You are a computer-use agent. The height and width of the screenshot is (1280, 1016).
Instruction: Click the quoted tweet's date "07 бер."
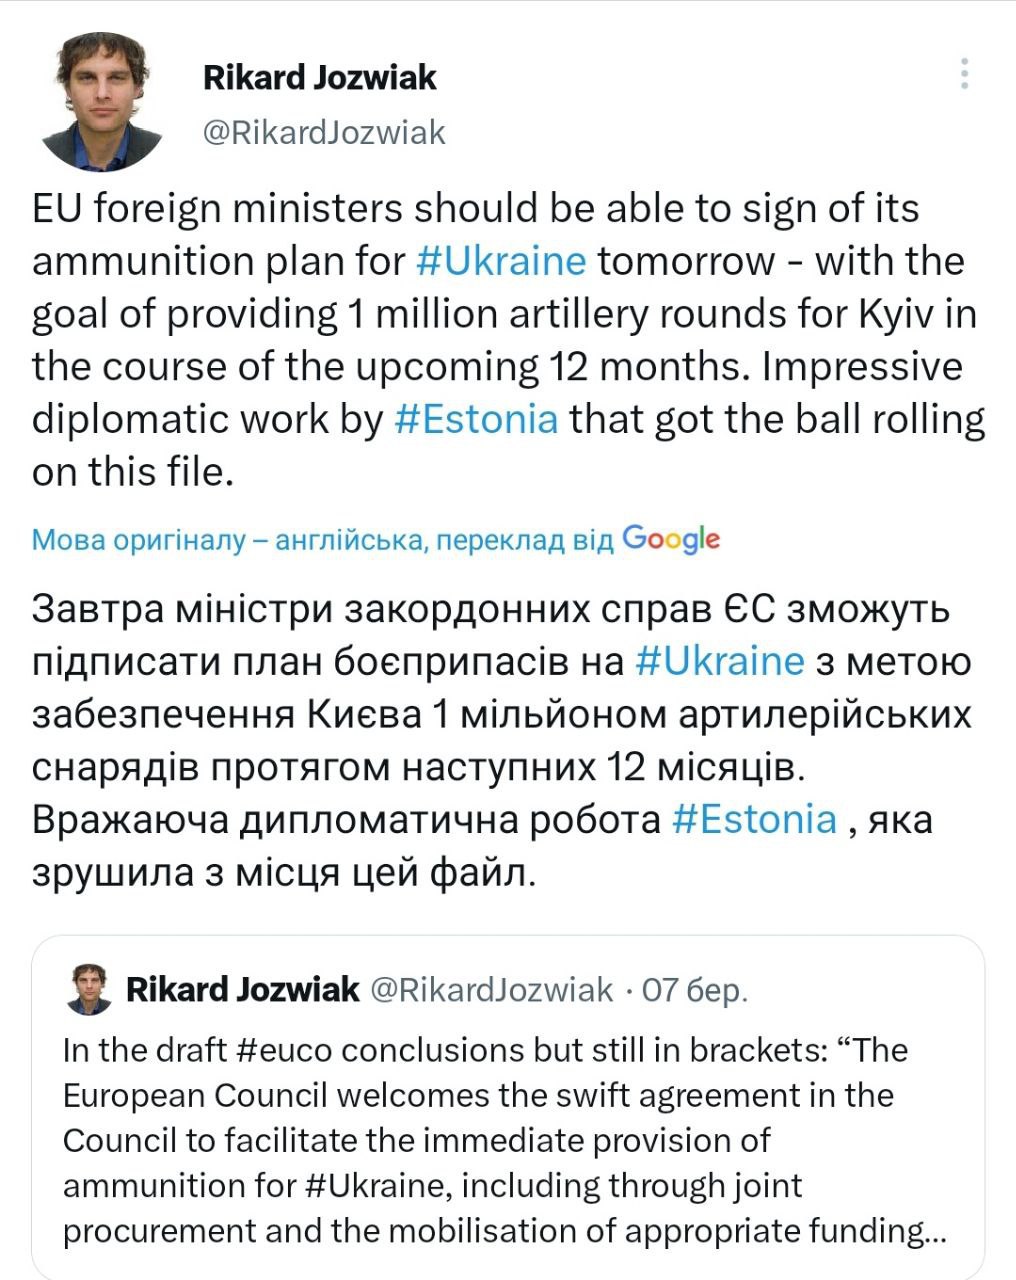click(x=694, y=990)
